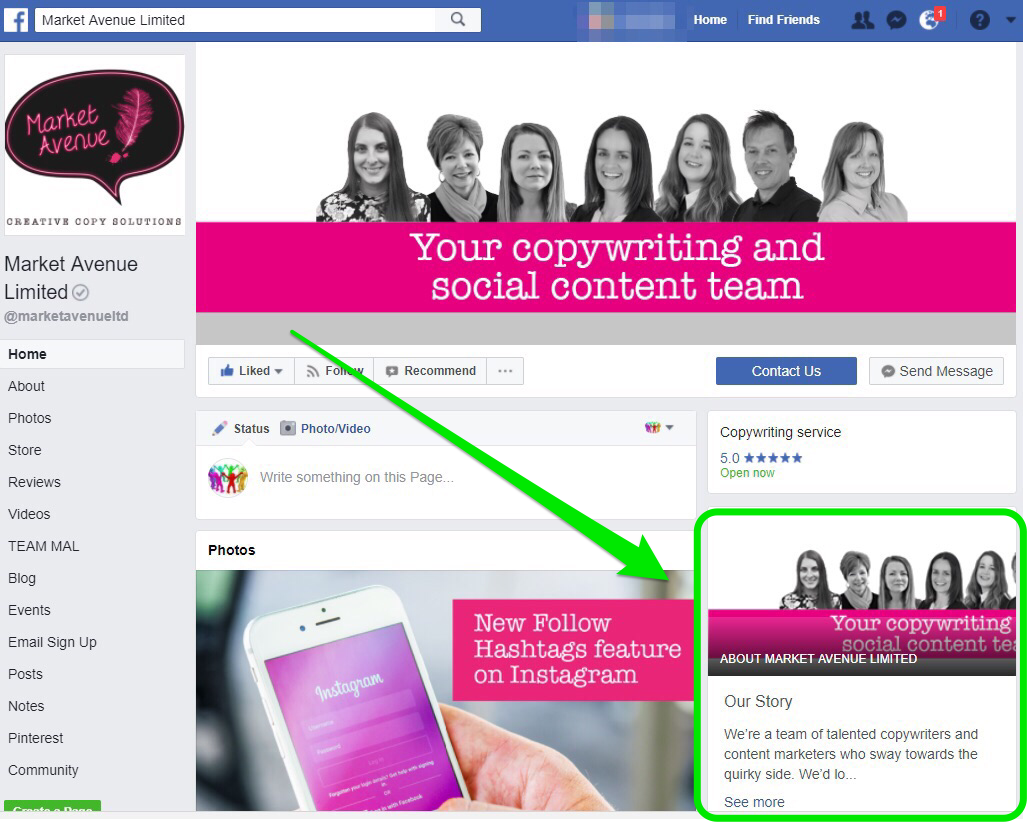Open notifications globe icon
The width and height of the screenshot is (1027, 822).
(929, 20)
